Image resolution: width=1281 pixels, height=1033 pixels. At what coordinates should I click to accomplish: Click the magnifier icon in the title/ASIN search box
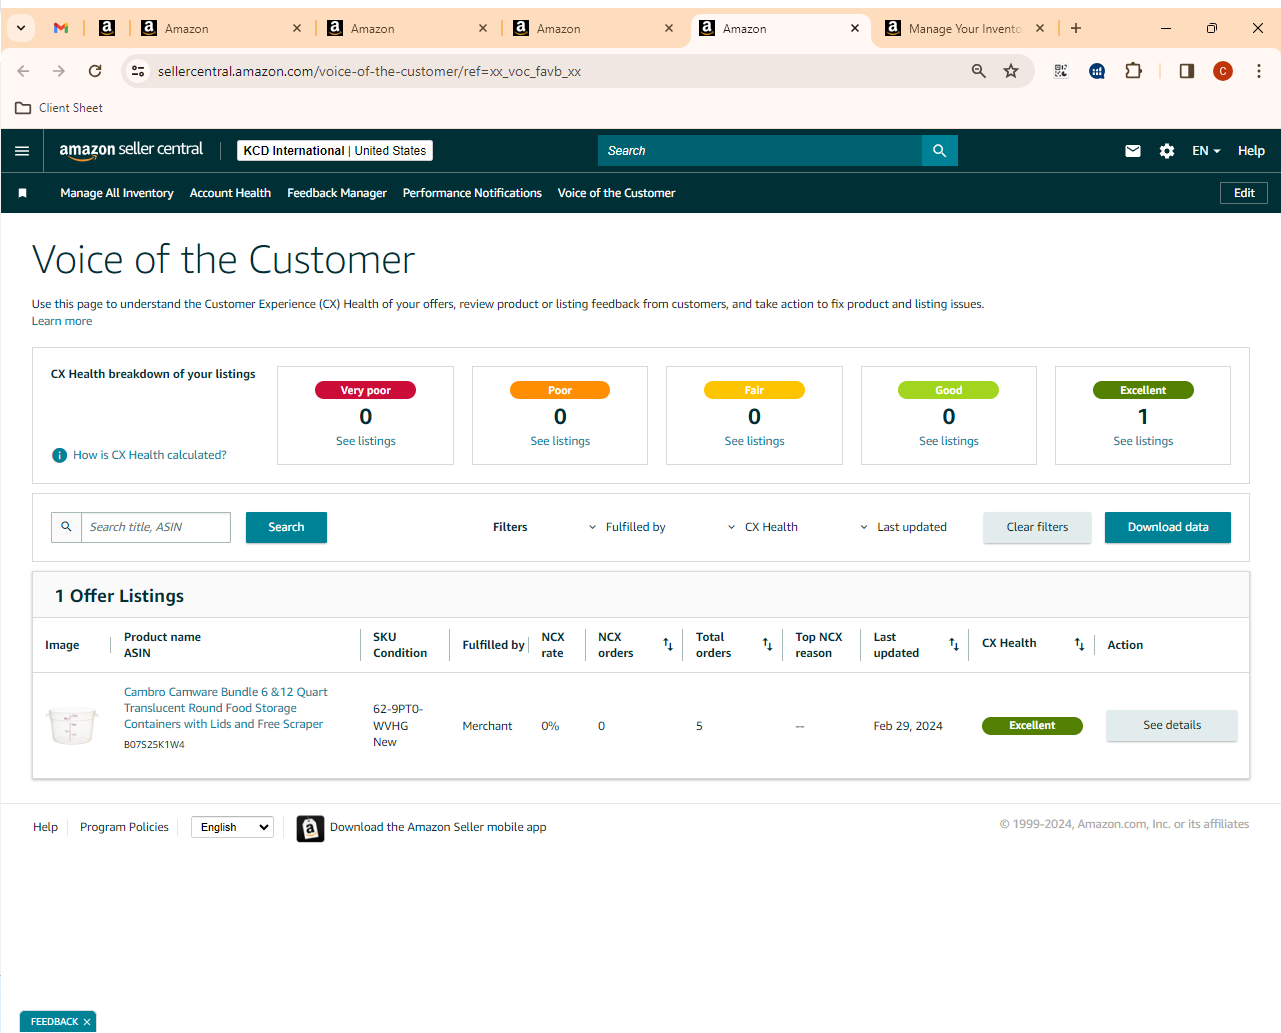[x=66, y=527]
